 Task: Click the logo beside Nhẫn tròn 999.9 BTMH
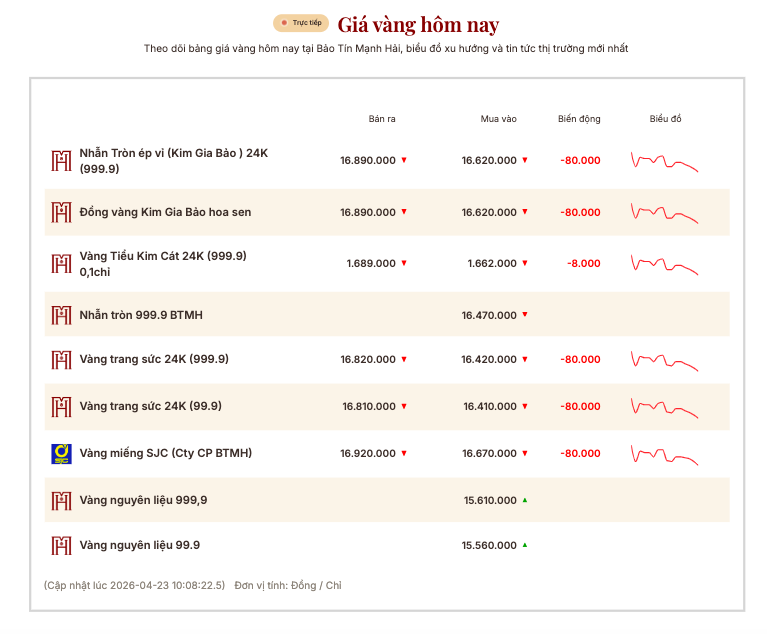(x=61, y=315)
